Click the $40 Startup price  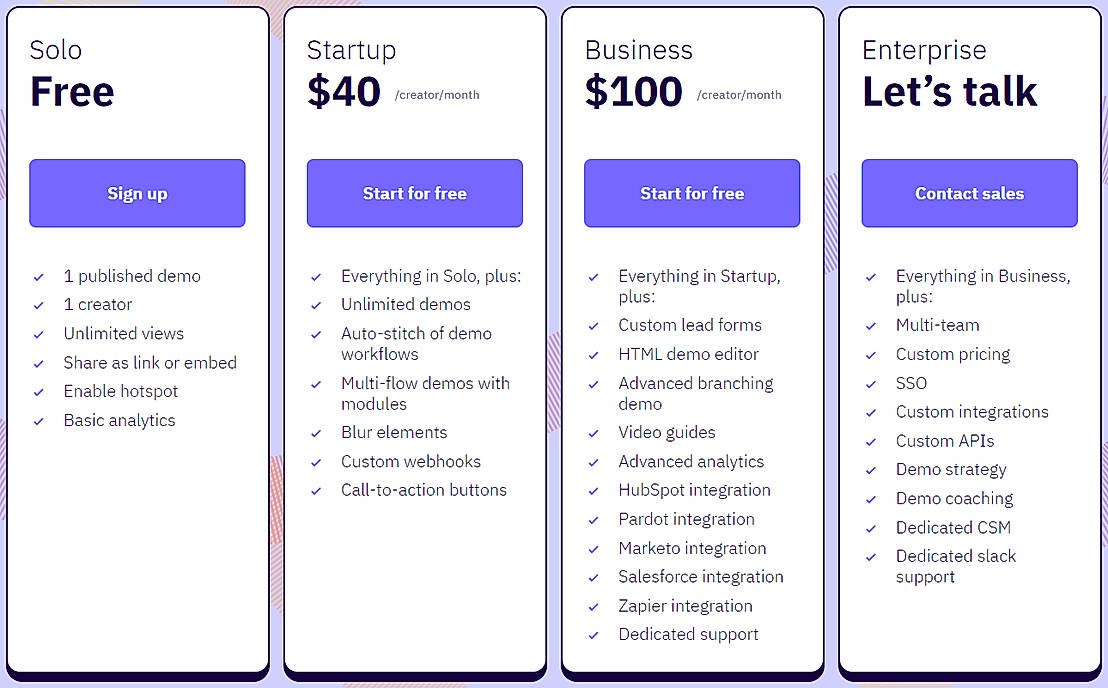(x=344, y=92)
